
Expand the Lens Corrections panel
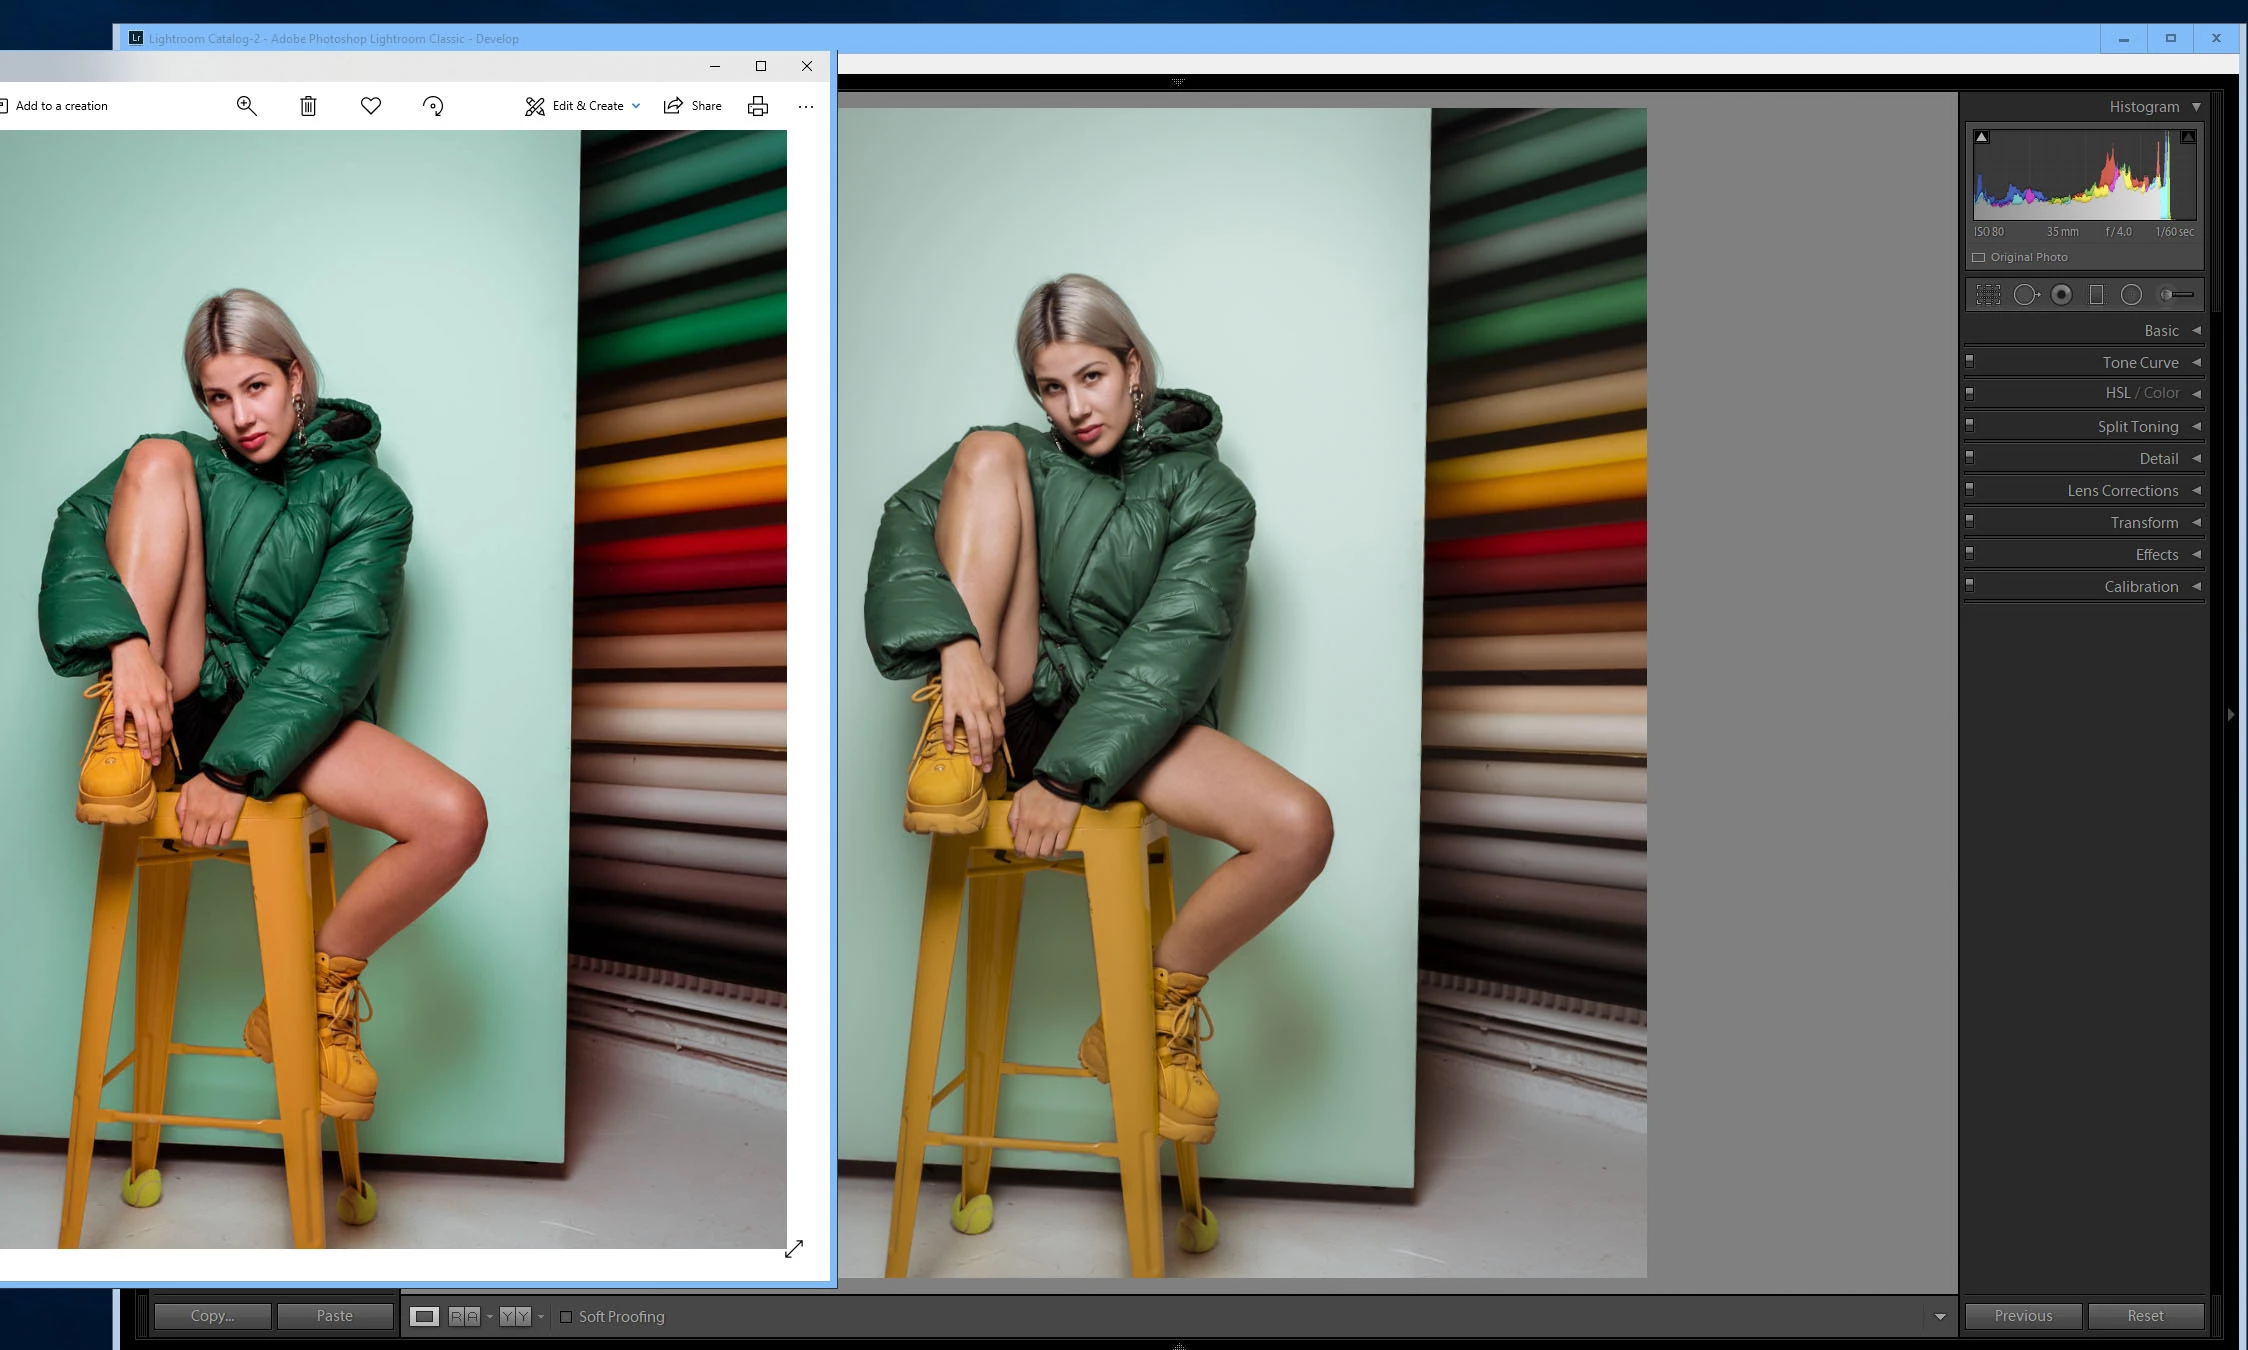2122,490
